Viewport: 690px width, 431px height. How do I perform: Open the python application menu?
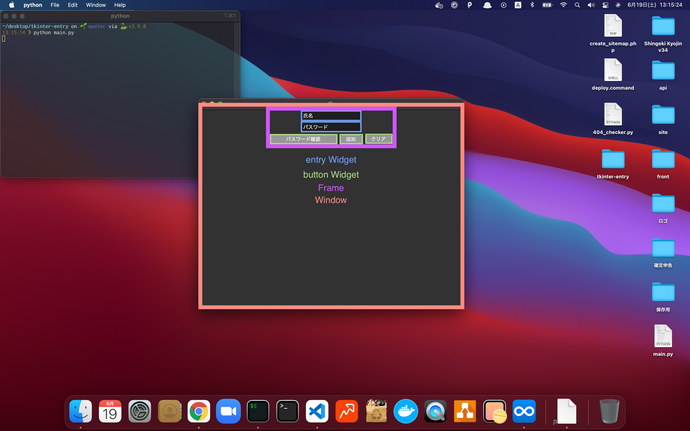click(x=33, y=5)
